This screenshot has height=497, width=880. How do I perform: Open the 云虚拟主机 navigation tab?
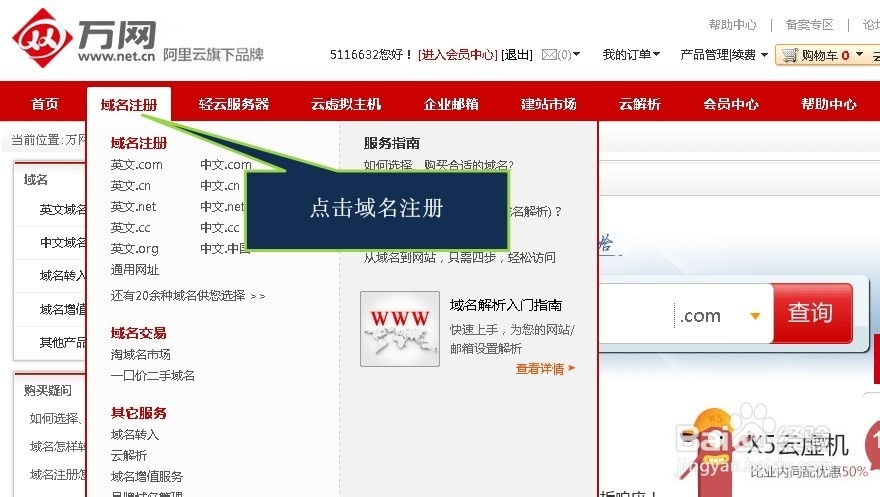coord(346,104)
